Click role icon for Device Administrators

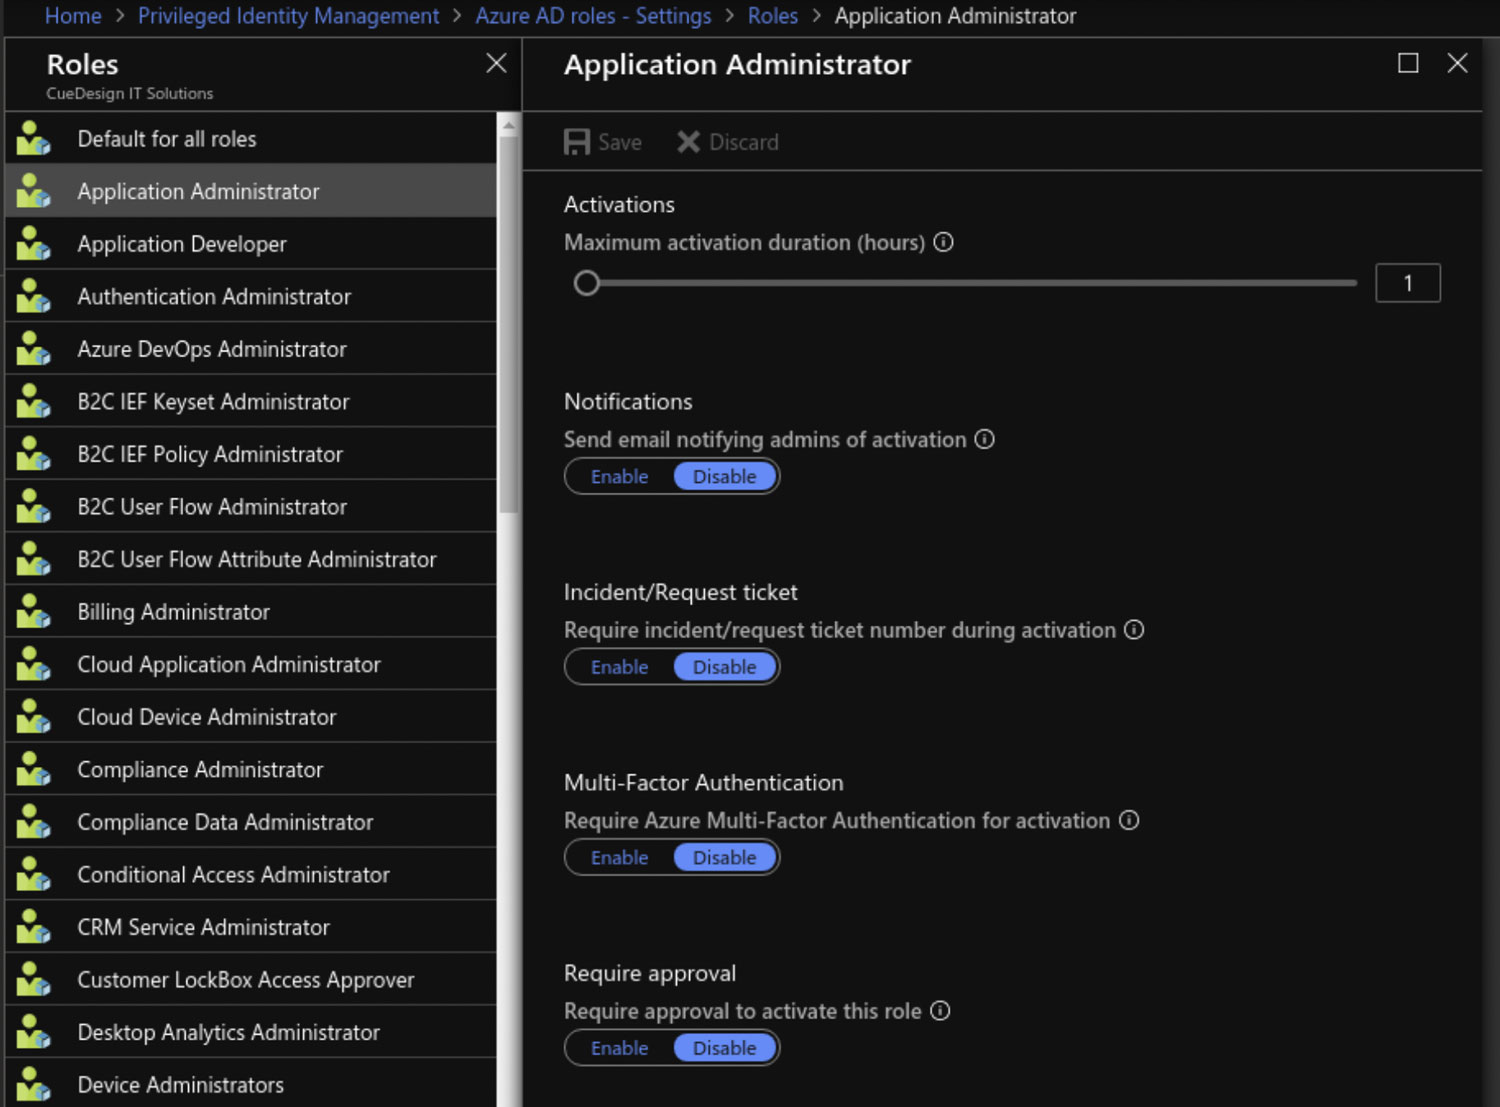coord(33,1085)
